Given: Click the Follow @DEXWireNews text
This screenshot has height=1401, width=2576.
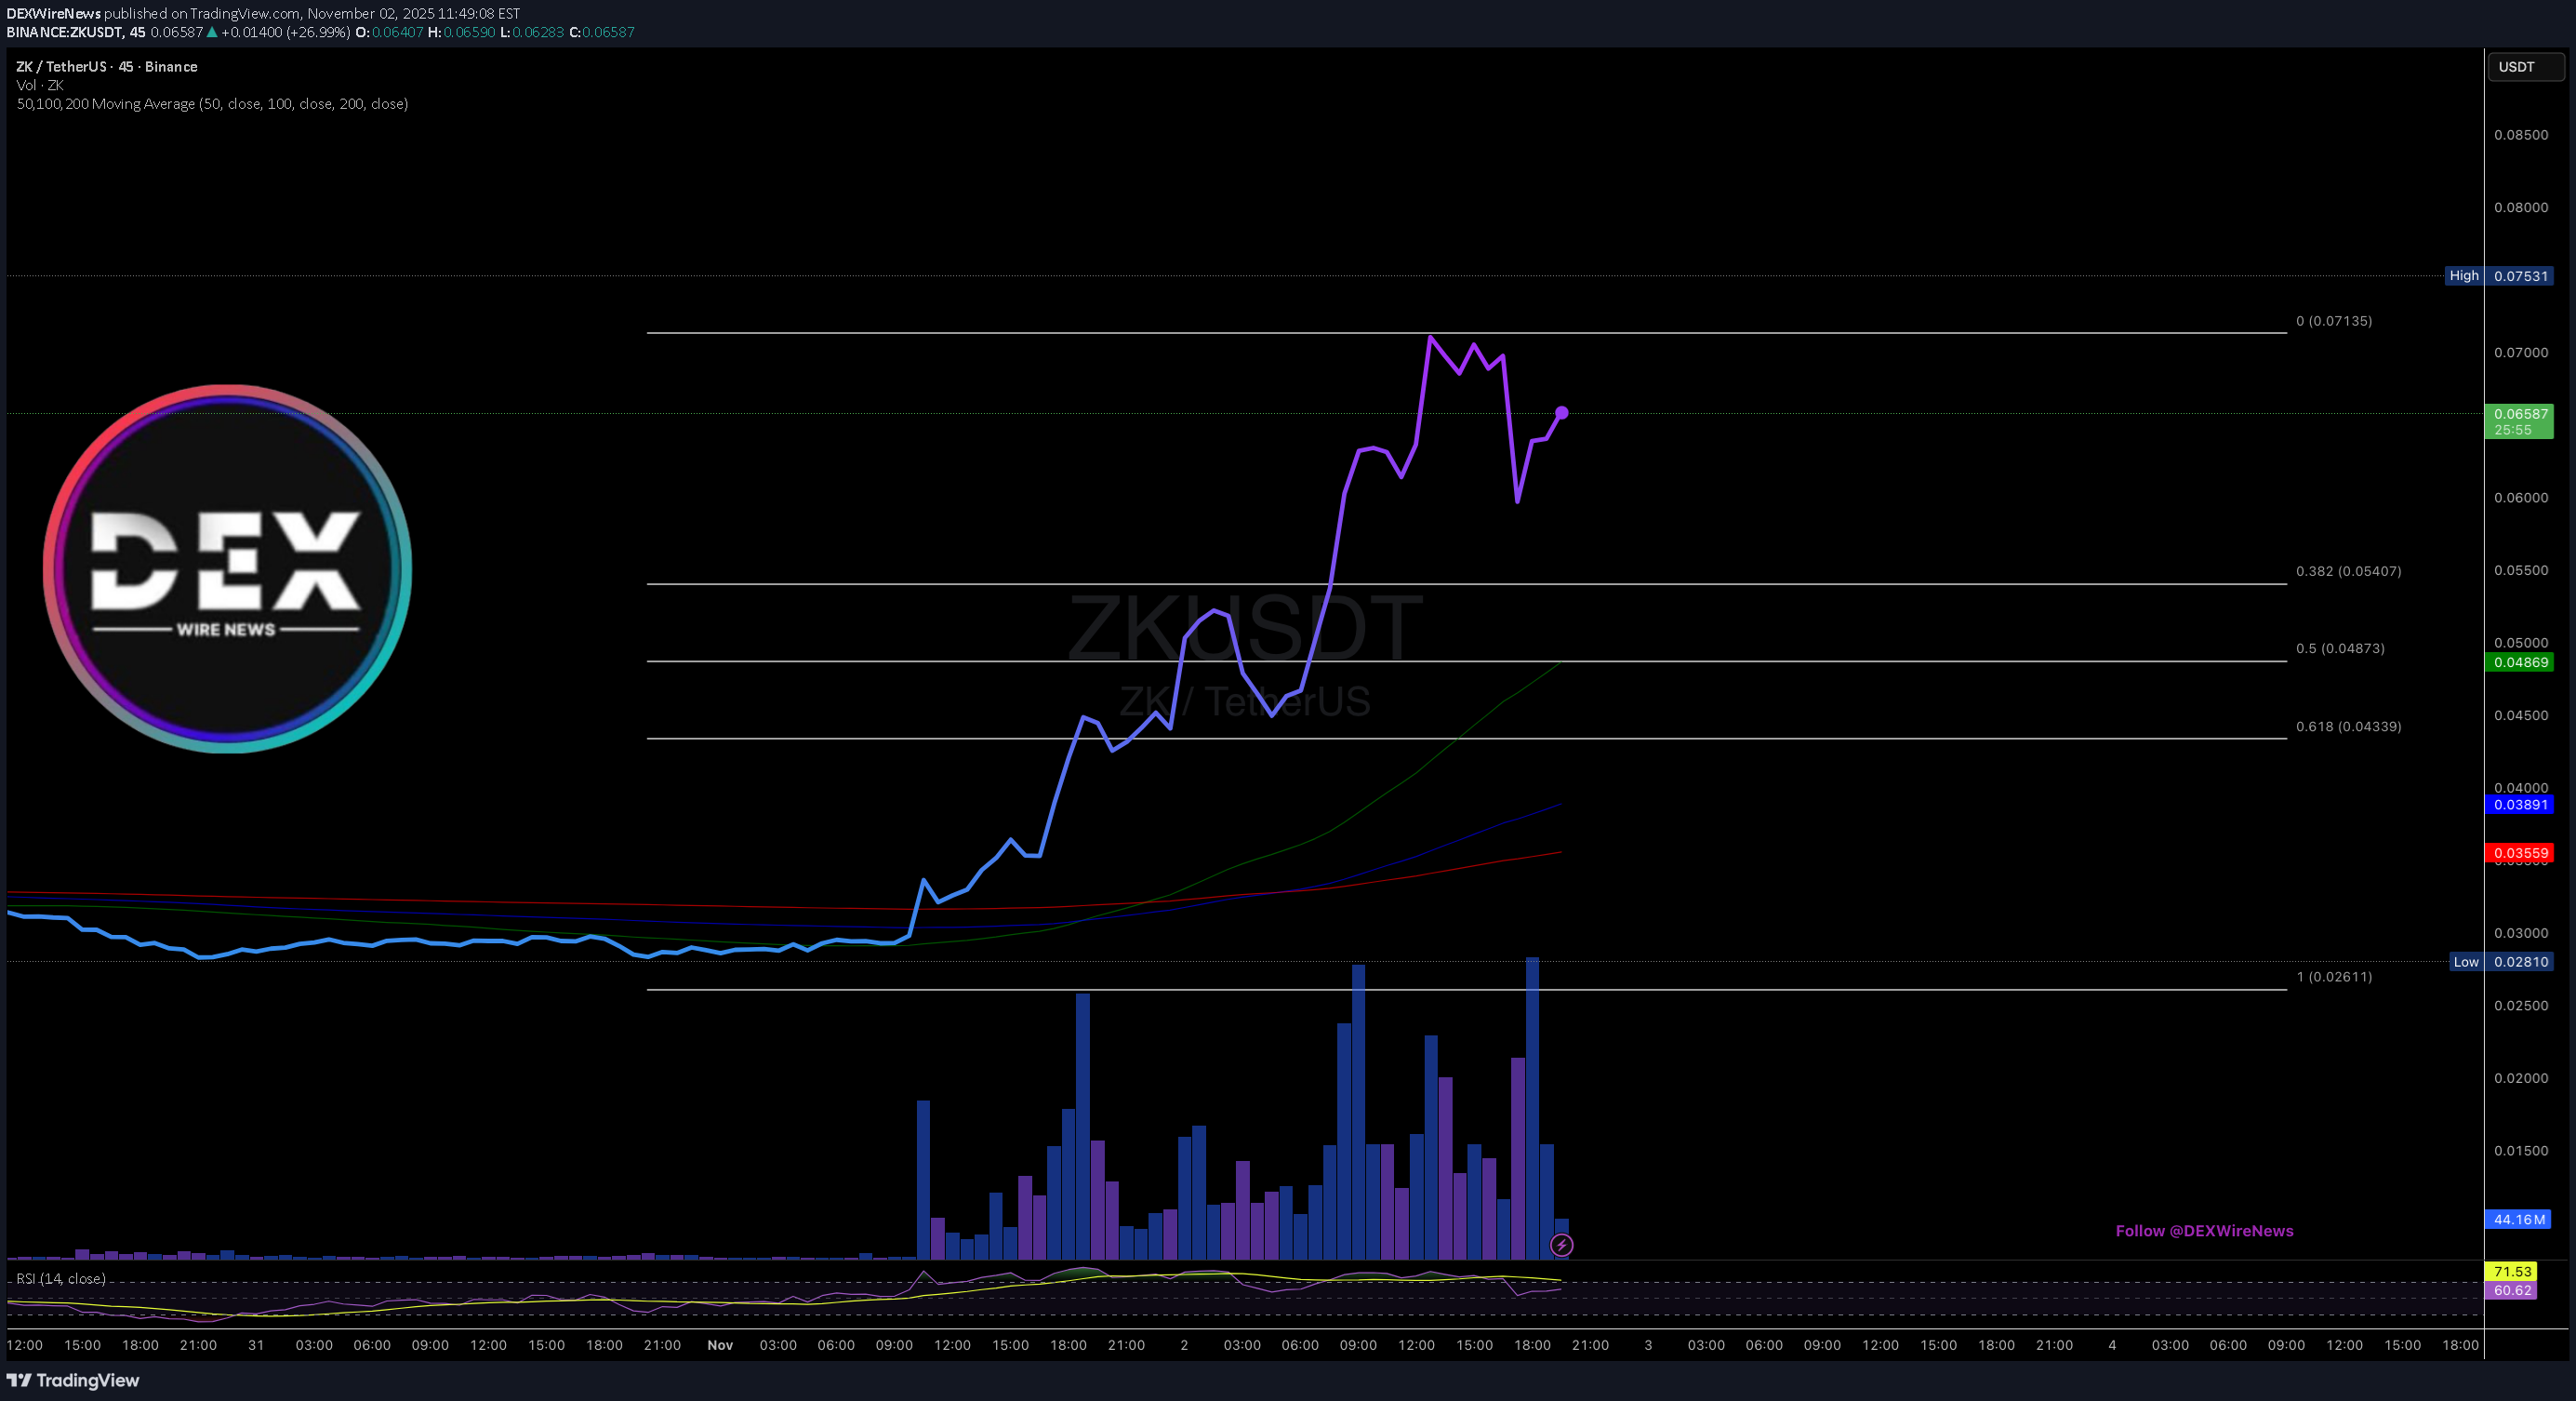Looking at the screenshot, I should pyautogui.click(x=2204, y=1231).
